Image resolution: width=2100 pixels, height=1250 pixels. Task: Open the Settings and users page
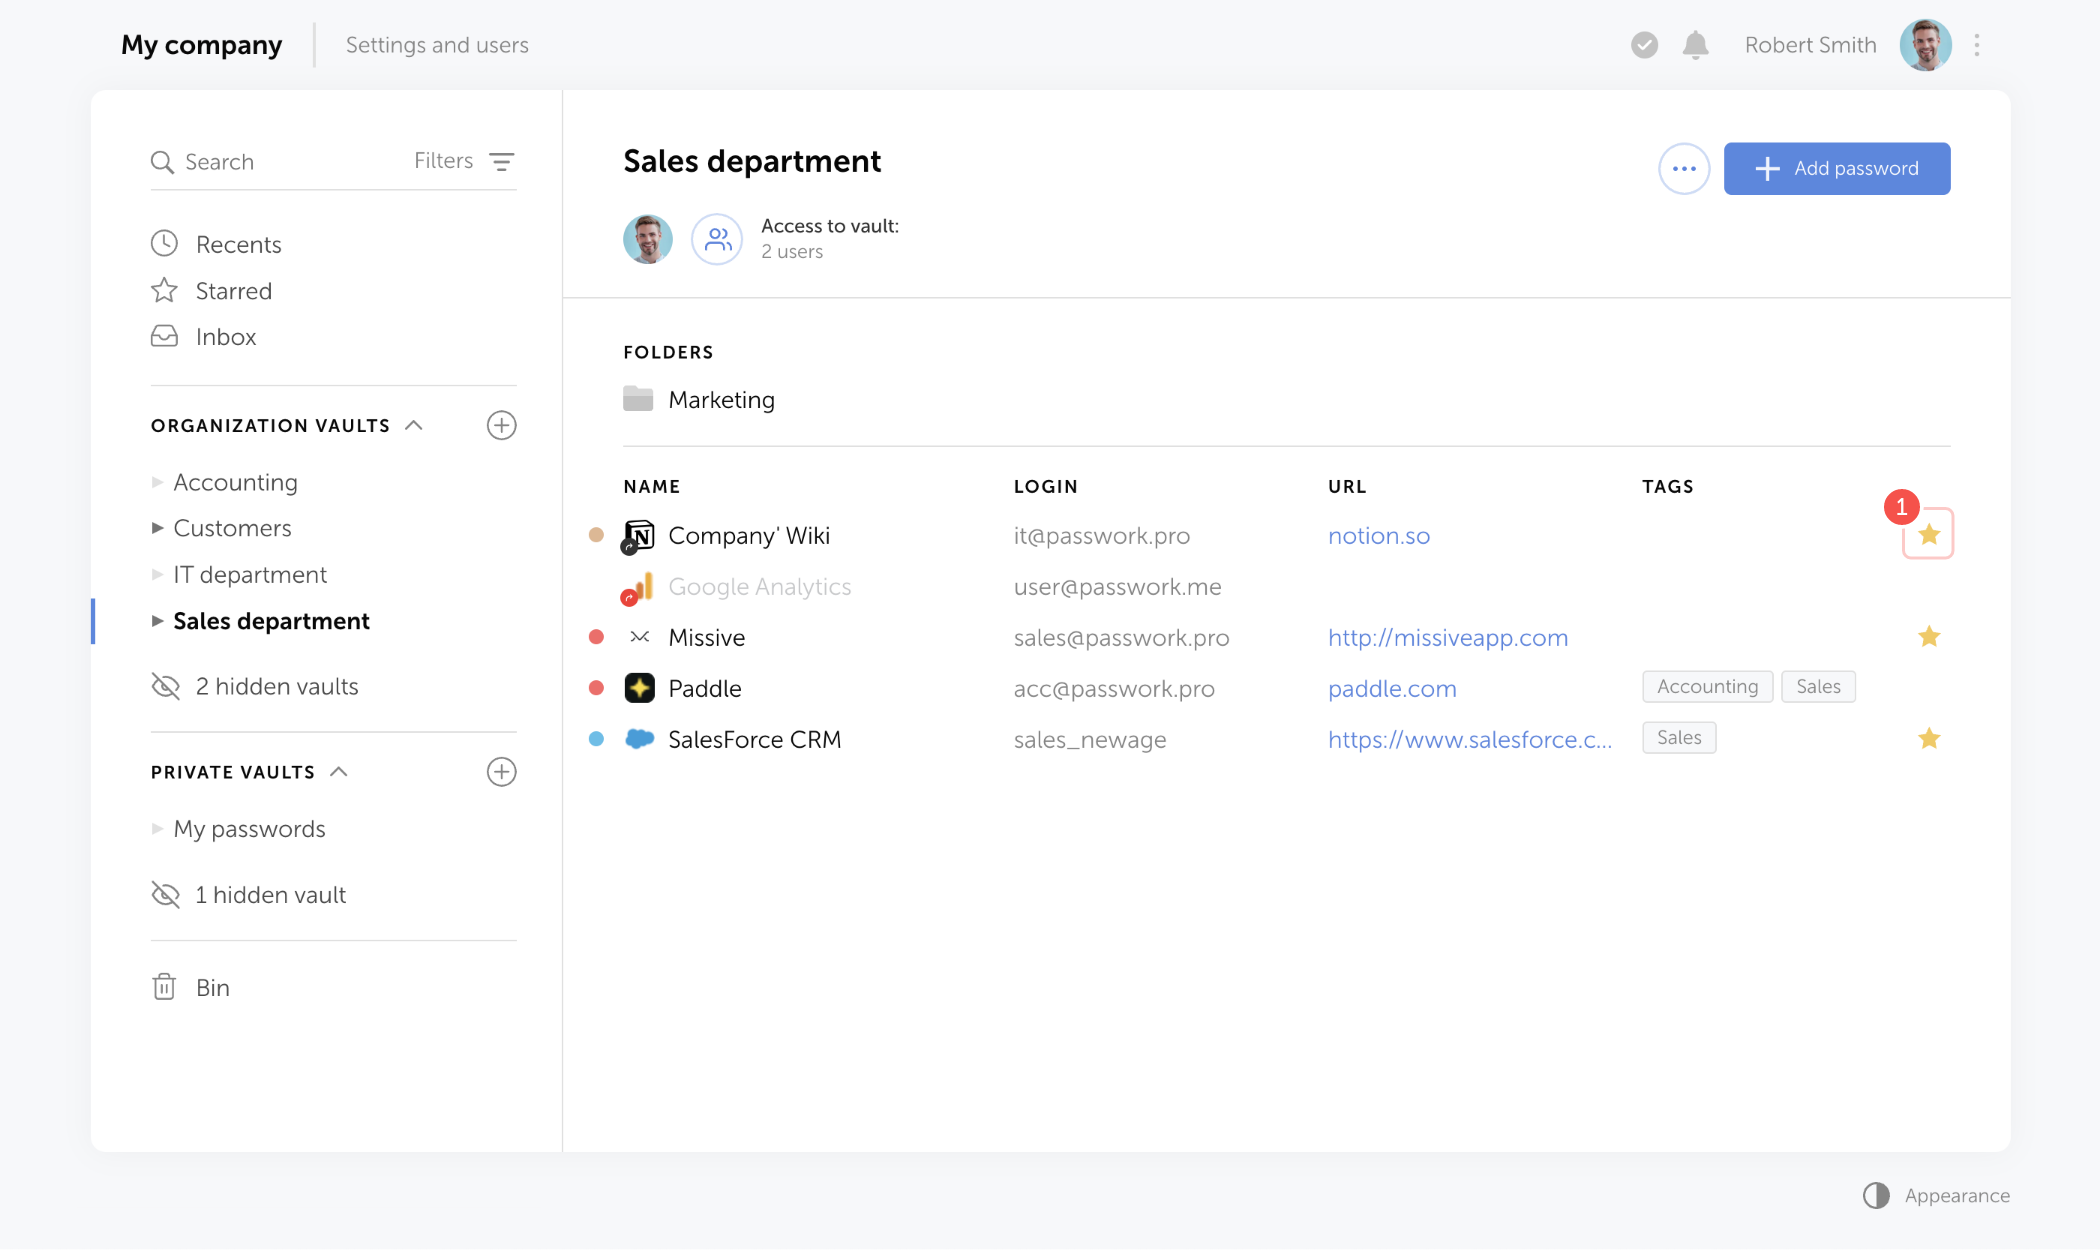coord(437,45)
